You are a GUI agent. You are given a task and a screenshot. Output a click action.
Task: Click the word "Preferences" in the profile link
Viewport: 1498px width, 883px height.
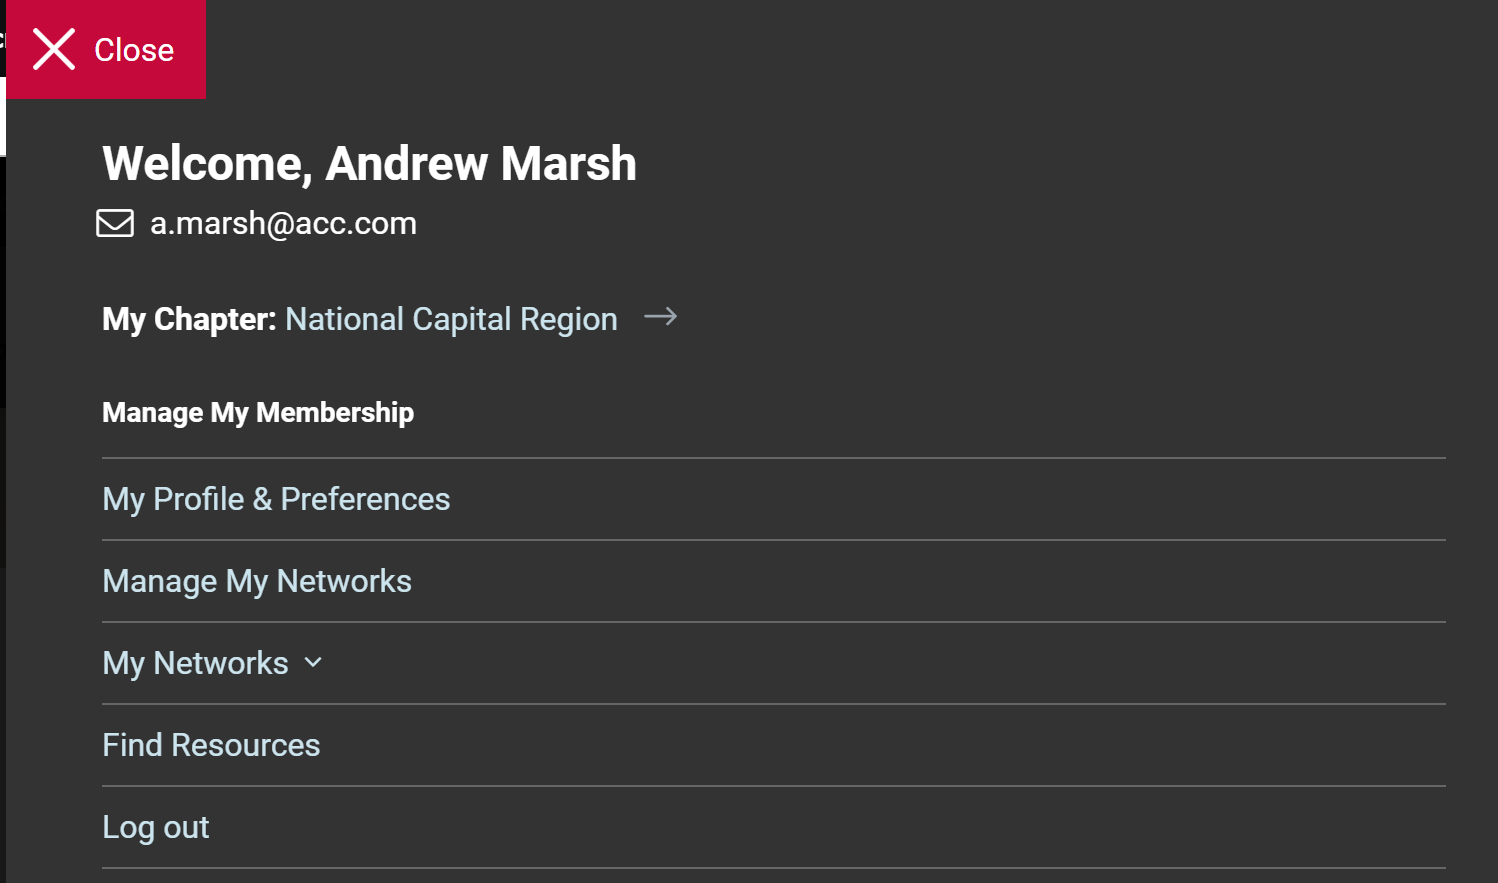pyautogui.click(x=365, y=499)
